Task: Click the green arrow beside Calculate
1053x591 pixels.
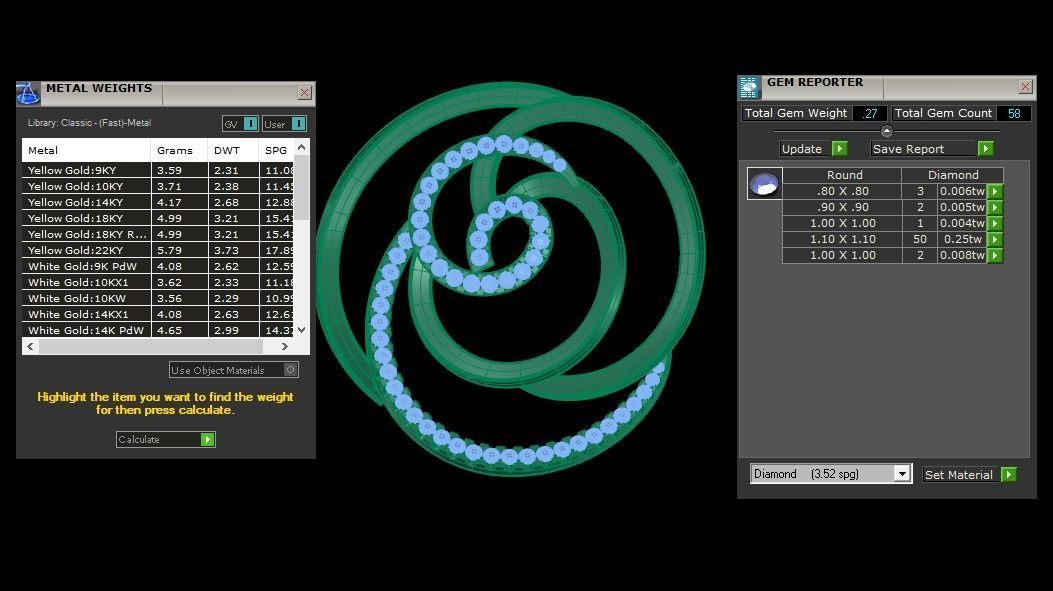Action: pyautogui.click(x=208, y=439)
